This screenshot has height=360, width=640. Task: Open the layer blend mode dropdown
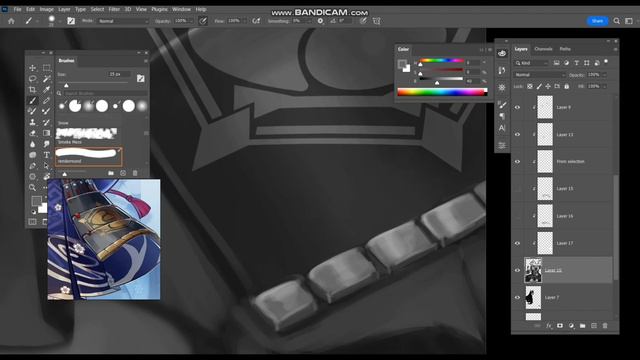[540, 75]
